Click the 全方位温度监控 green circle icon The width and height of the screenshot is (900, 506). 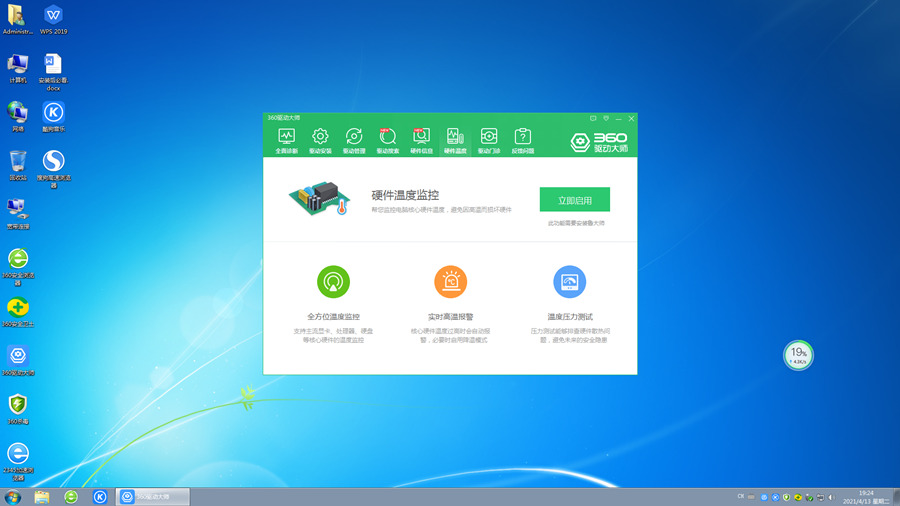(333, 282)
